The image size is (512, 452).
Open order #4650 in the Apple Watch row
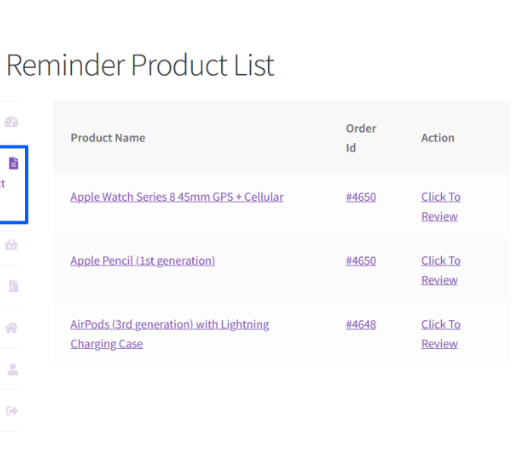tap(361, 197)
